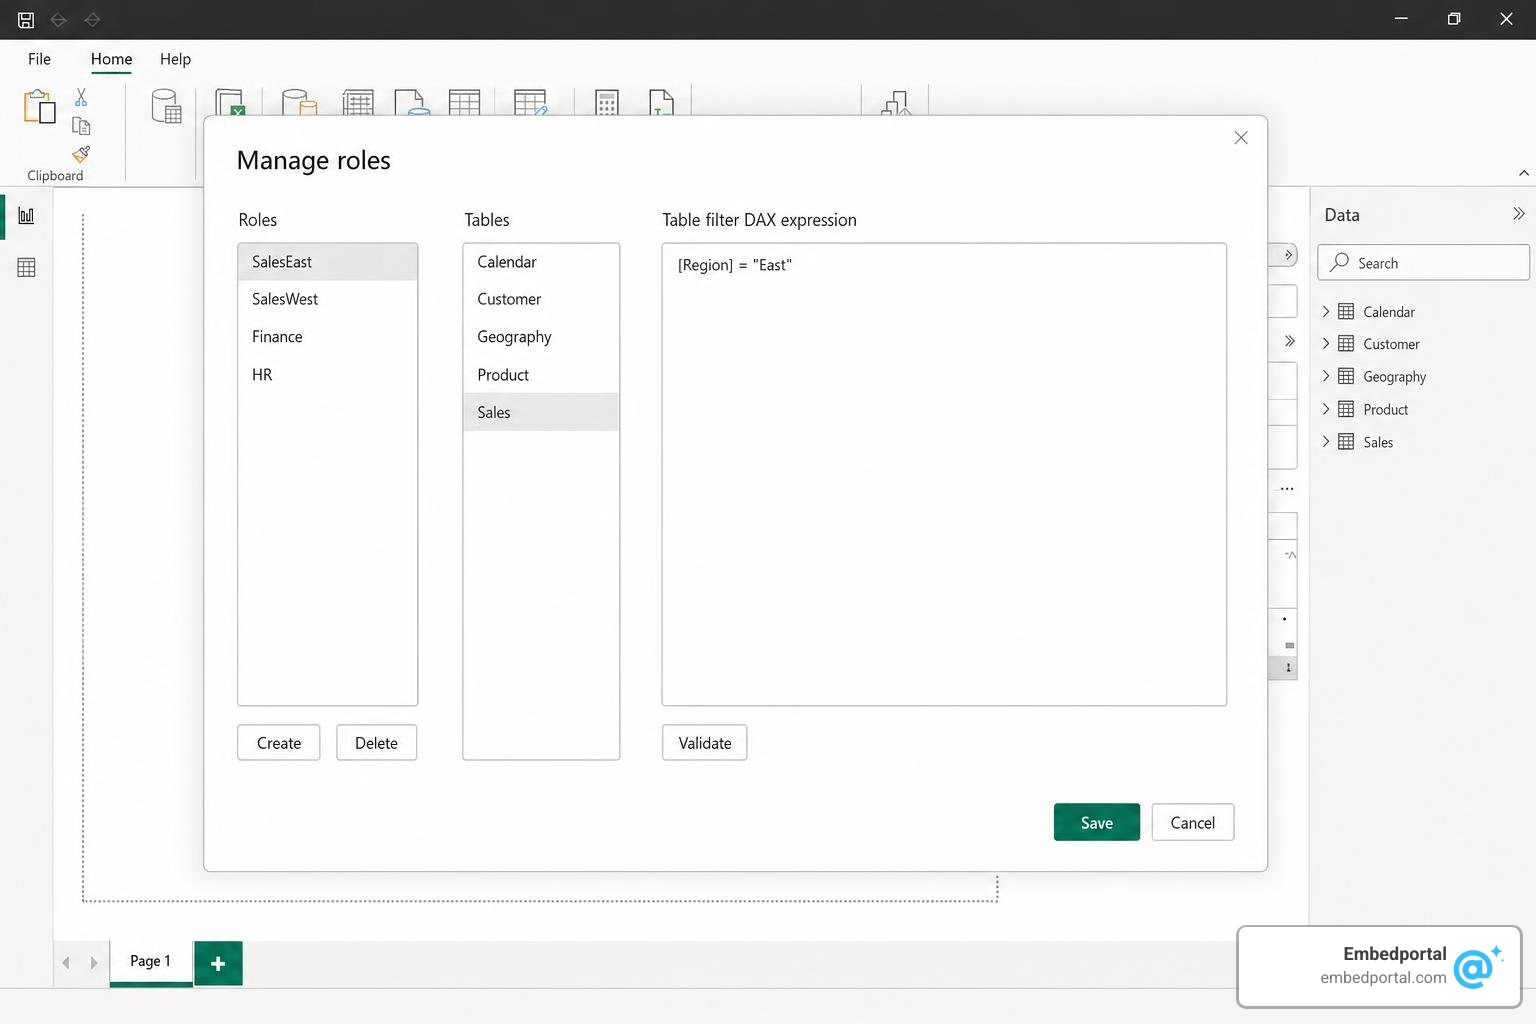1536x1024 pixels.
Task: Select the Finance role
Action: (328, 337)
